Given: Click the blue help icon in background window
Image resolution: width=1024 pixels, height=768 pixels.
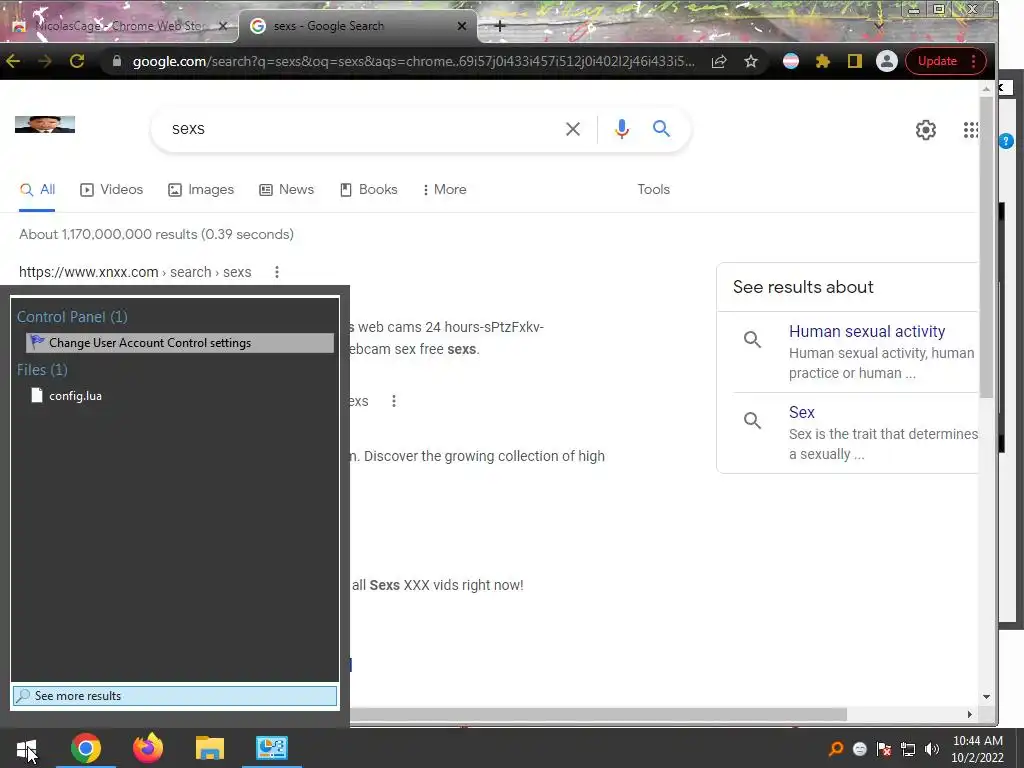Looking at the screenshot, I should 1006,140.
